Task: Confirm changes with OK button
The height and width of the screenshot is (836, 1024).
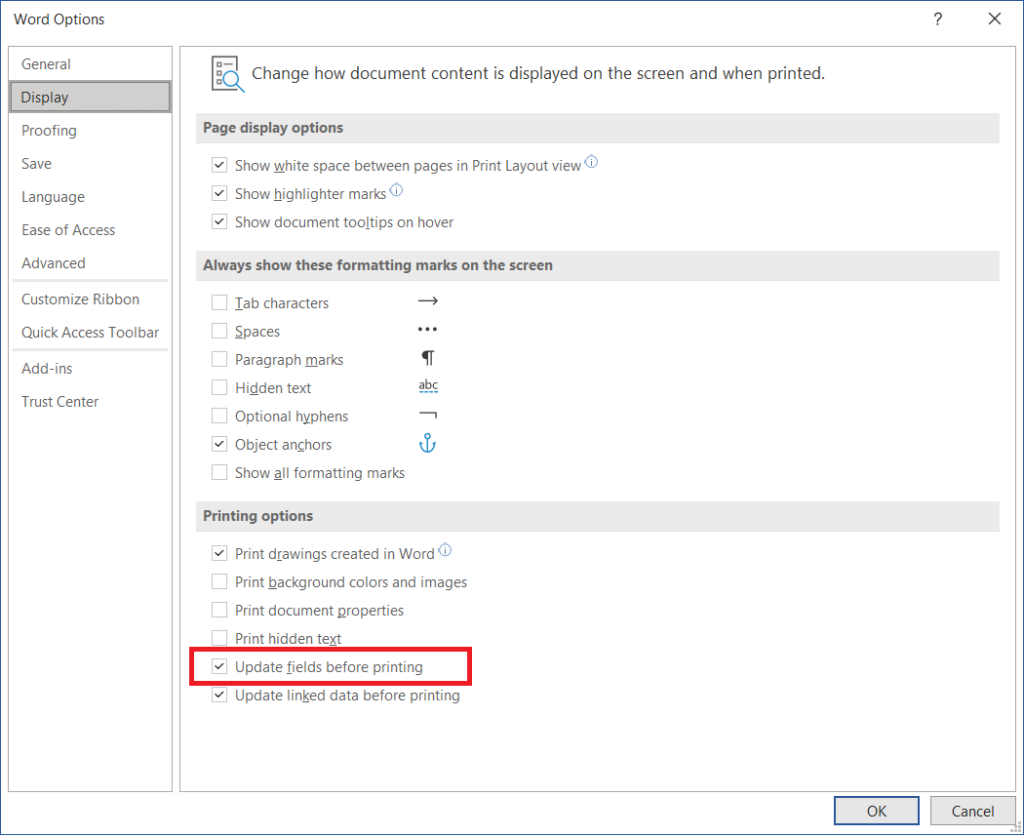Action: [876, 811]
